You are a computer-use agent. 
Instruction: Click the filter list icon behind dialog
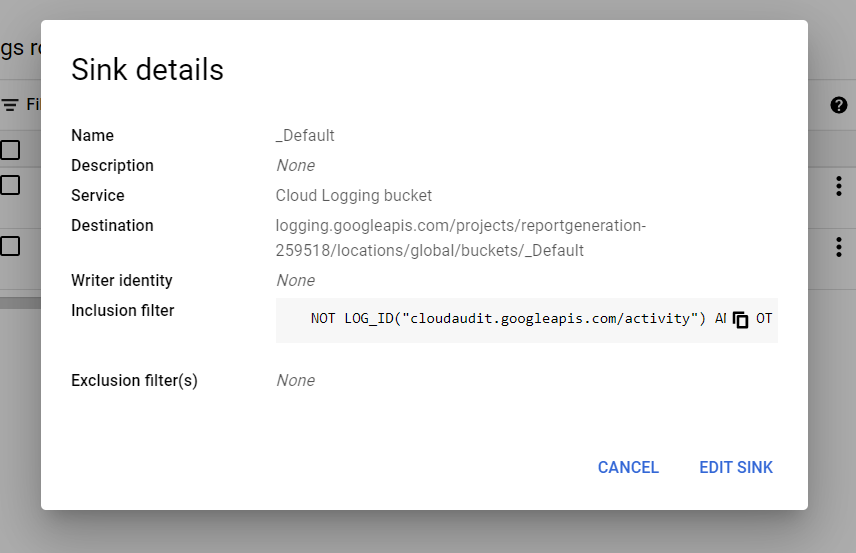10,105
